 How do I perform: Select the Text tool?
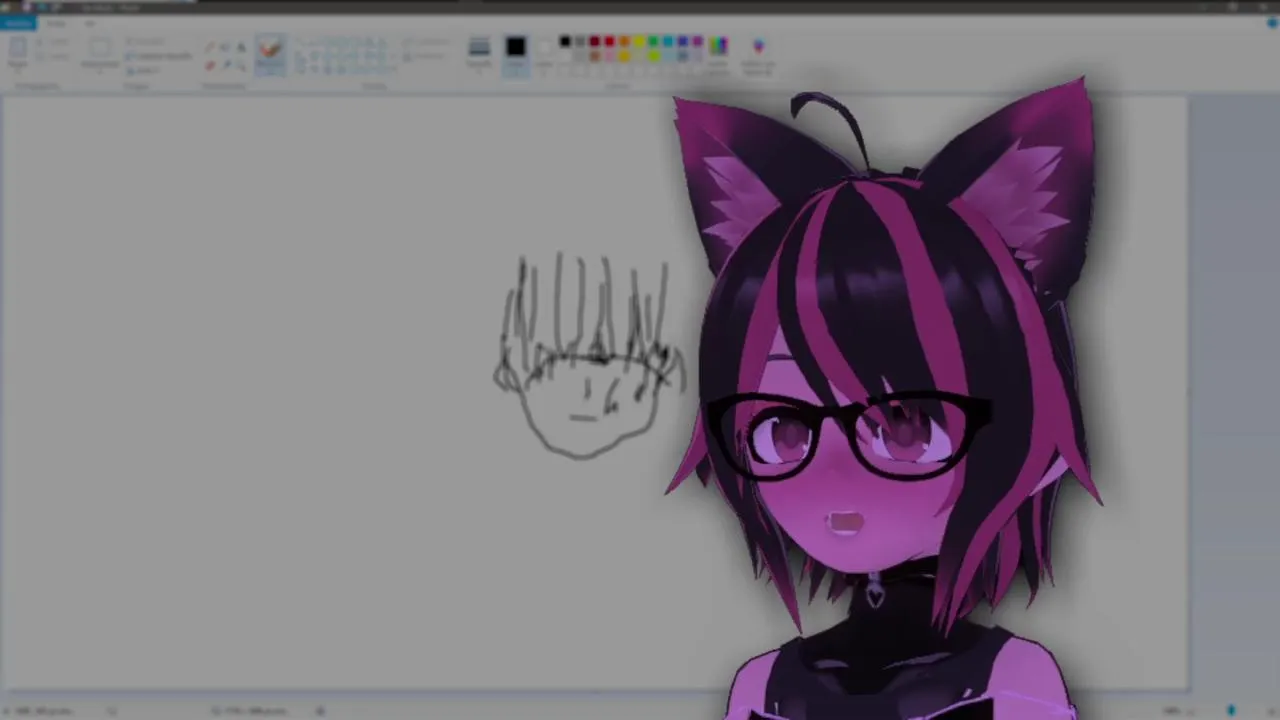click(240, 47)
